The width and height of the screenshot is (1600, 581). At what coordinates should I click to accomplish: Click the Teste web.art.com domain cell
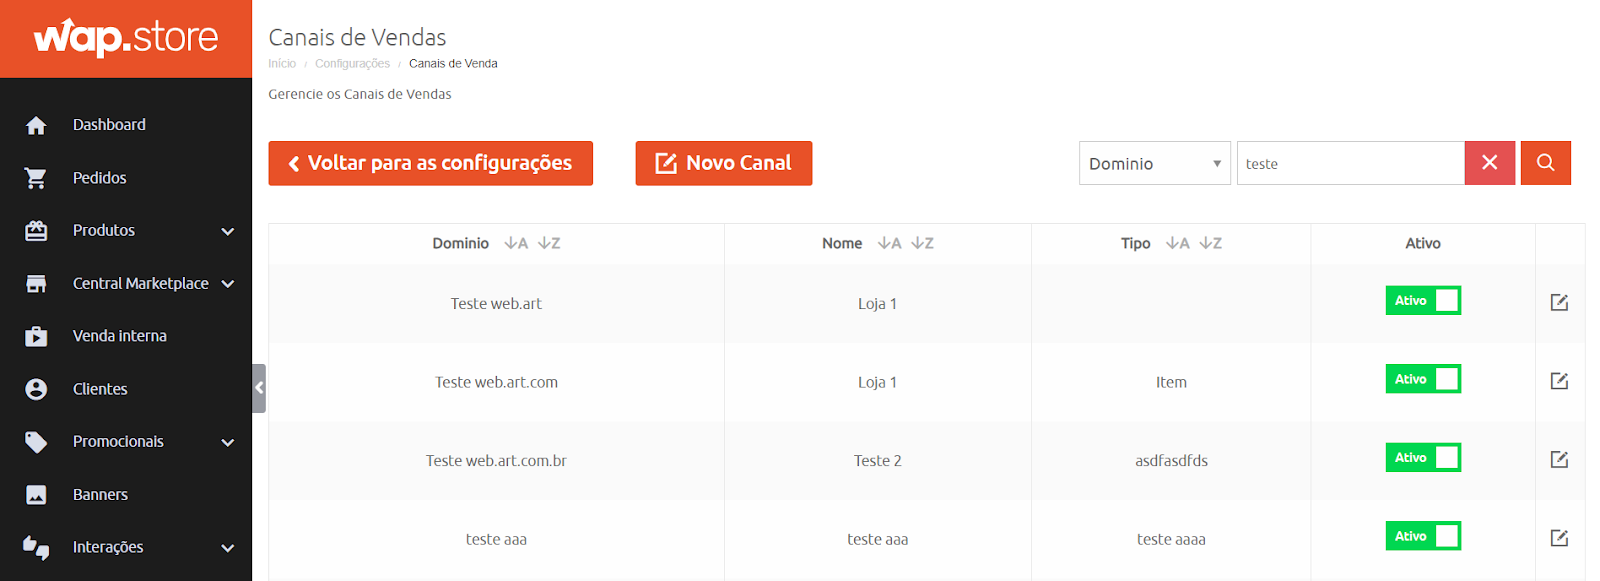pyautogui.click(x=496, y=382)
